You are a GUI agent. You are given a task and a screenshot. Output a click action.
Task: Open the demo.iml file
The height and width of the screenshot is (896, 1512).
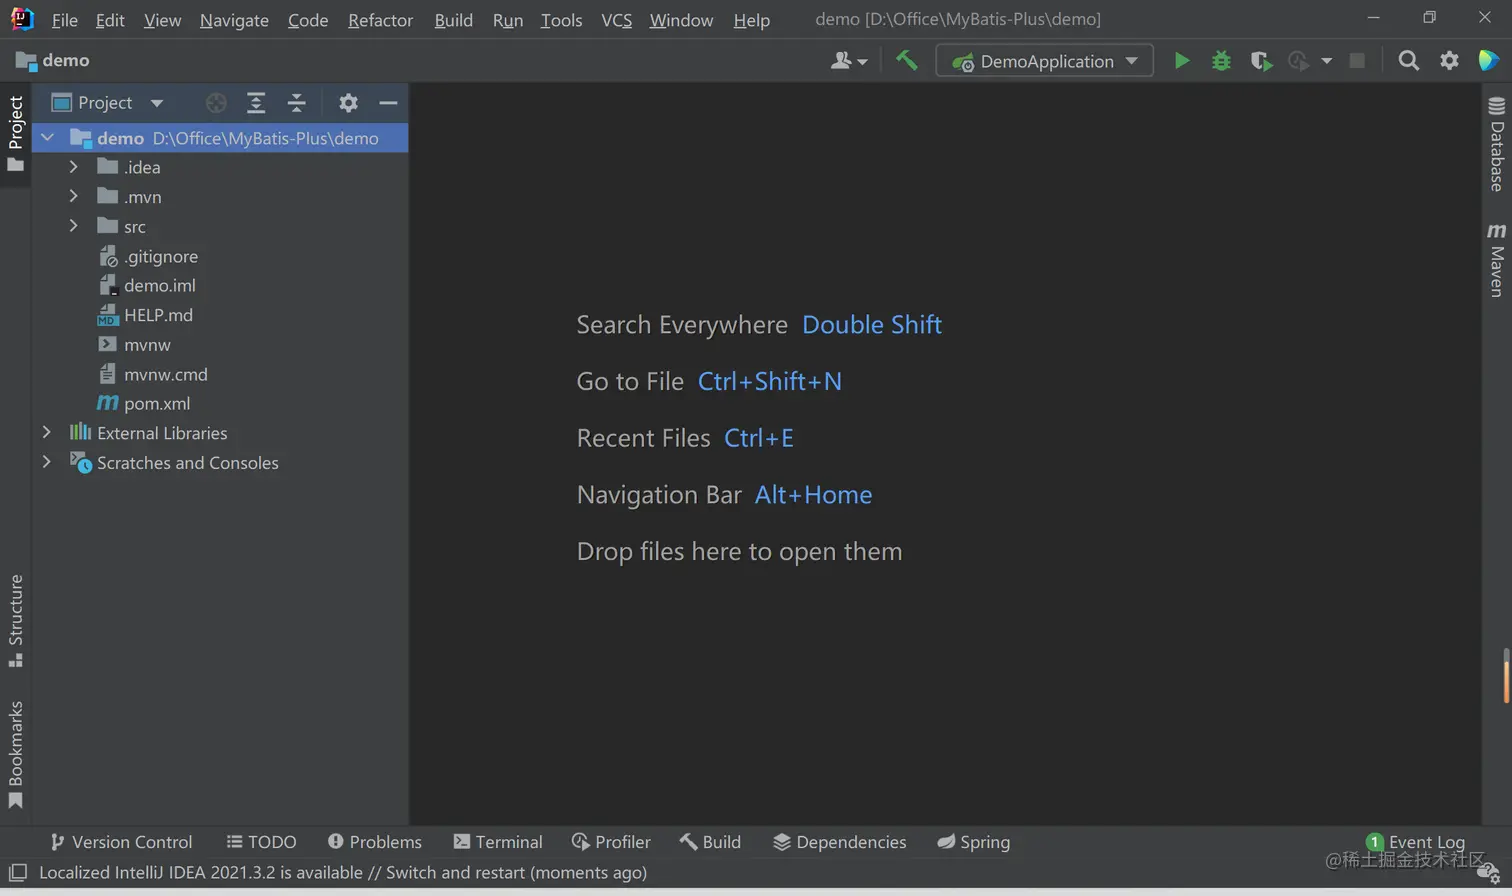(147, 285)
